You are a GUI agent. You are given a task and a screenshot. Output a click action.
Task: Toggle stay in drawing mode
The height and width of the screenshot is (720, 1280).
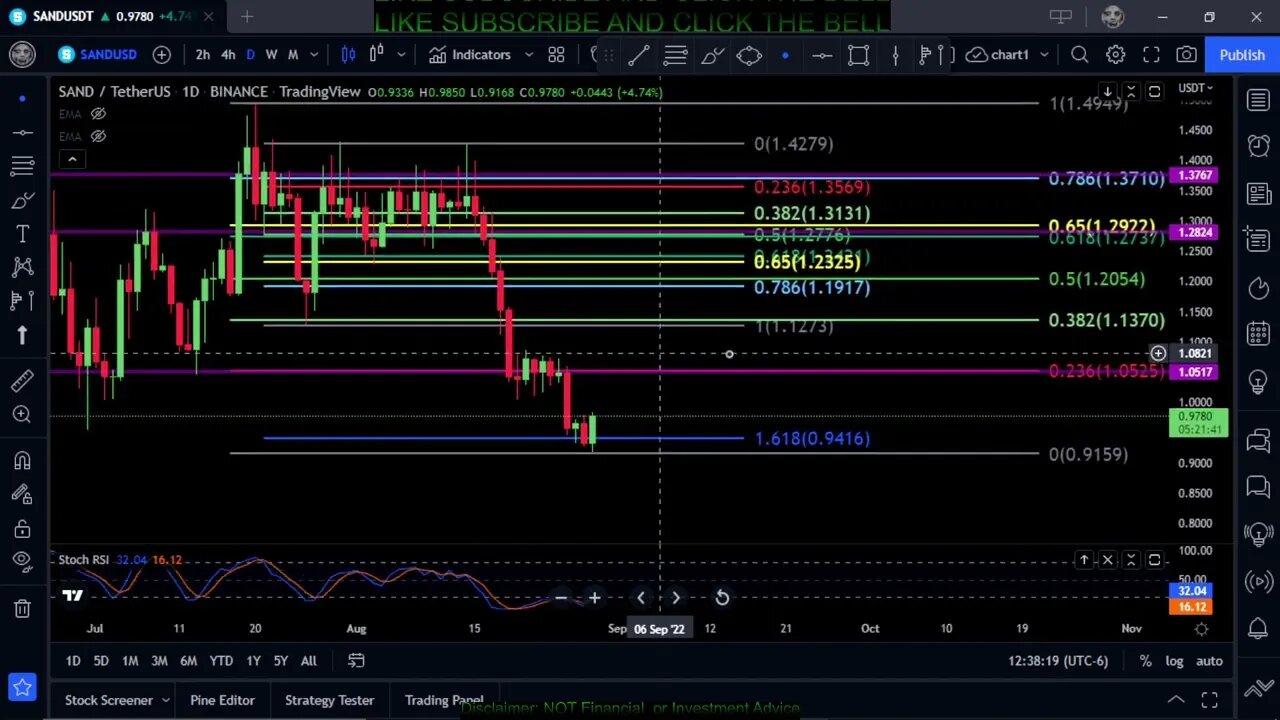[x=22, y=494]
